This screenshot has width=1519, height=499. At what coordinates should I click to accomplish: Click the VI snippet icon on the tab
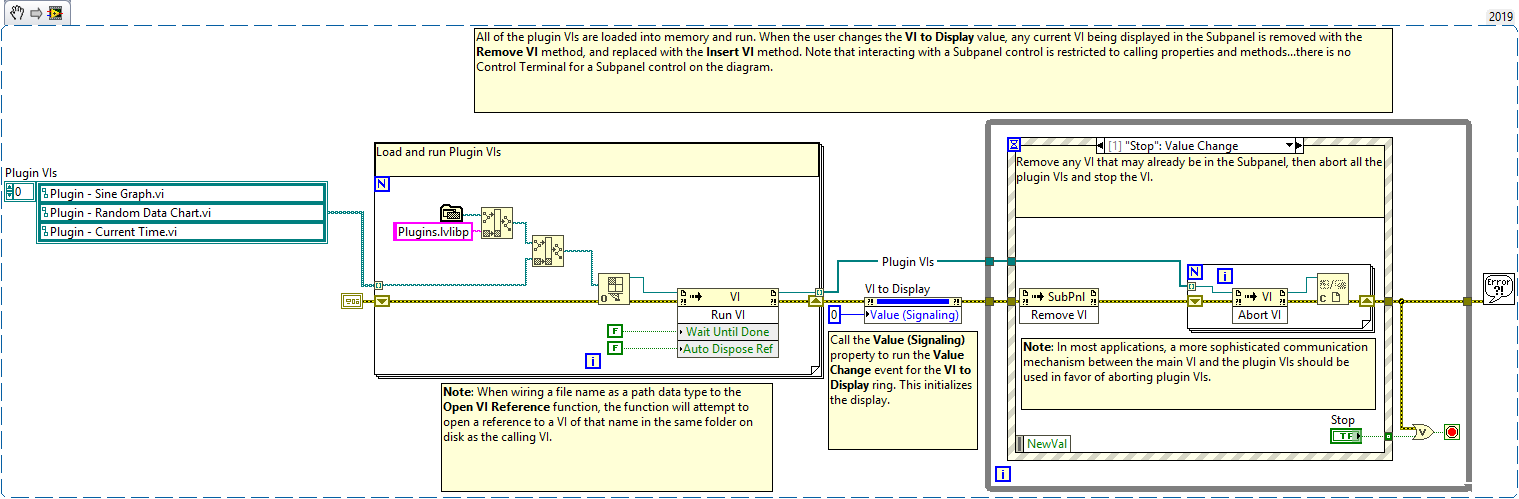(x=55, y=13)
